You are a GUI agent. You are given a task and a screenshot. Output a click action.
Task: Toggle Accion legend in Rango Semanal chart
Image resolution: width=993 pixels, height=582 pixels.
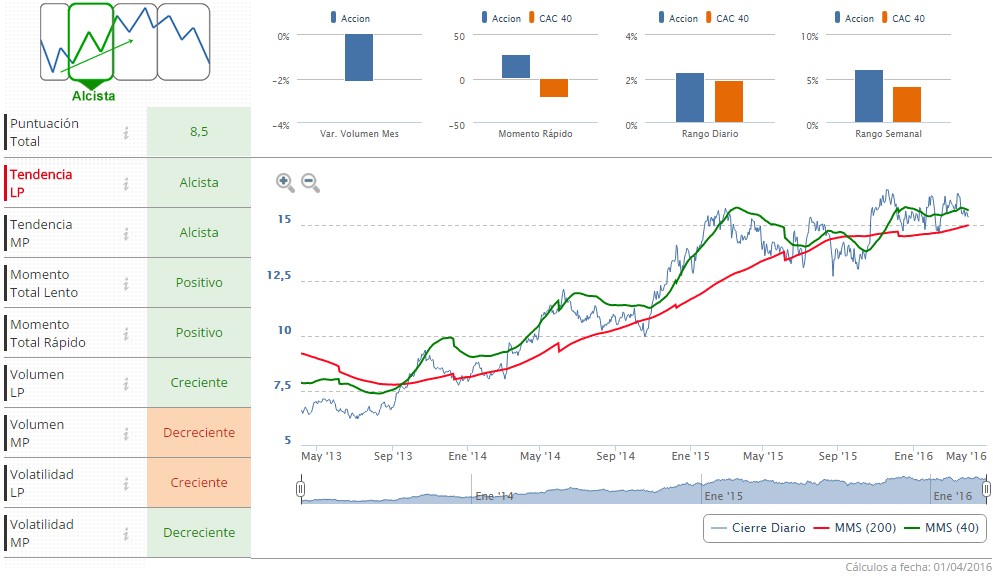pos(851,18)
